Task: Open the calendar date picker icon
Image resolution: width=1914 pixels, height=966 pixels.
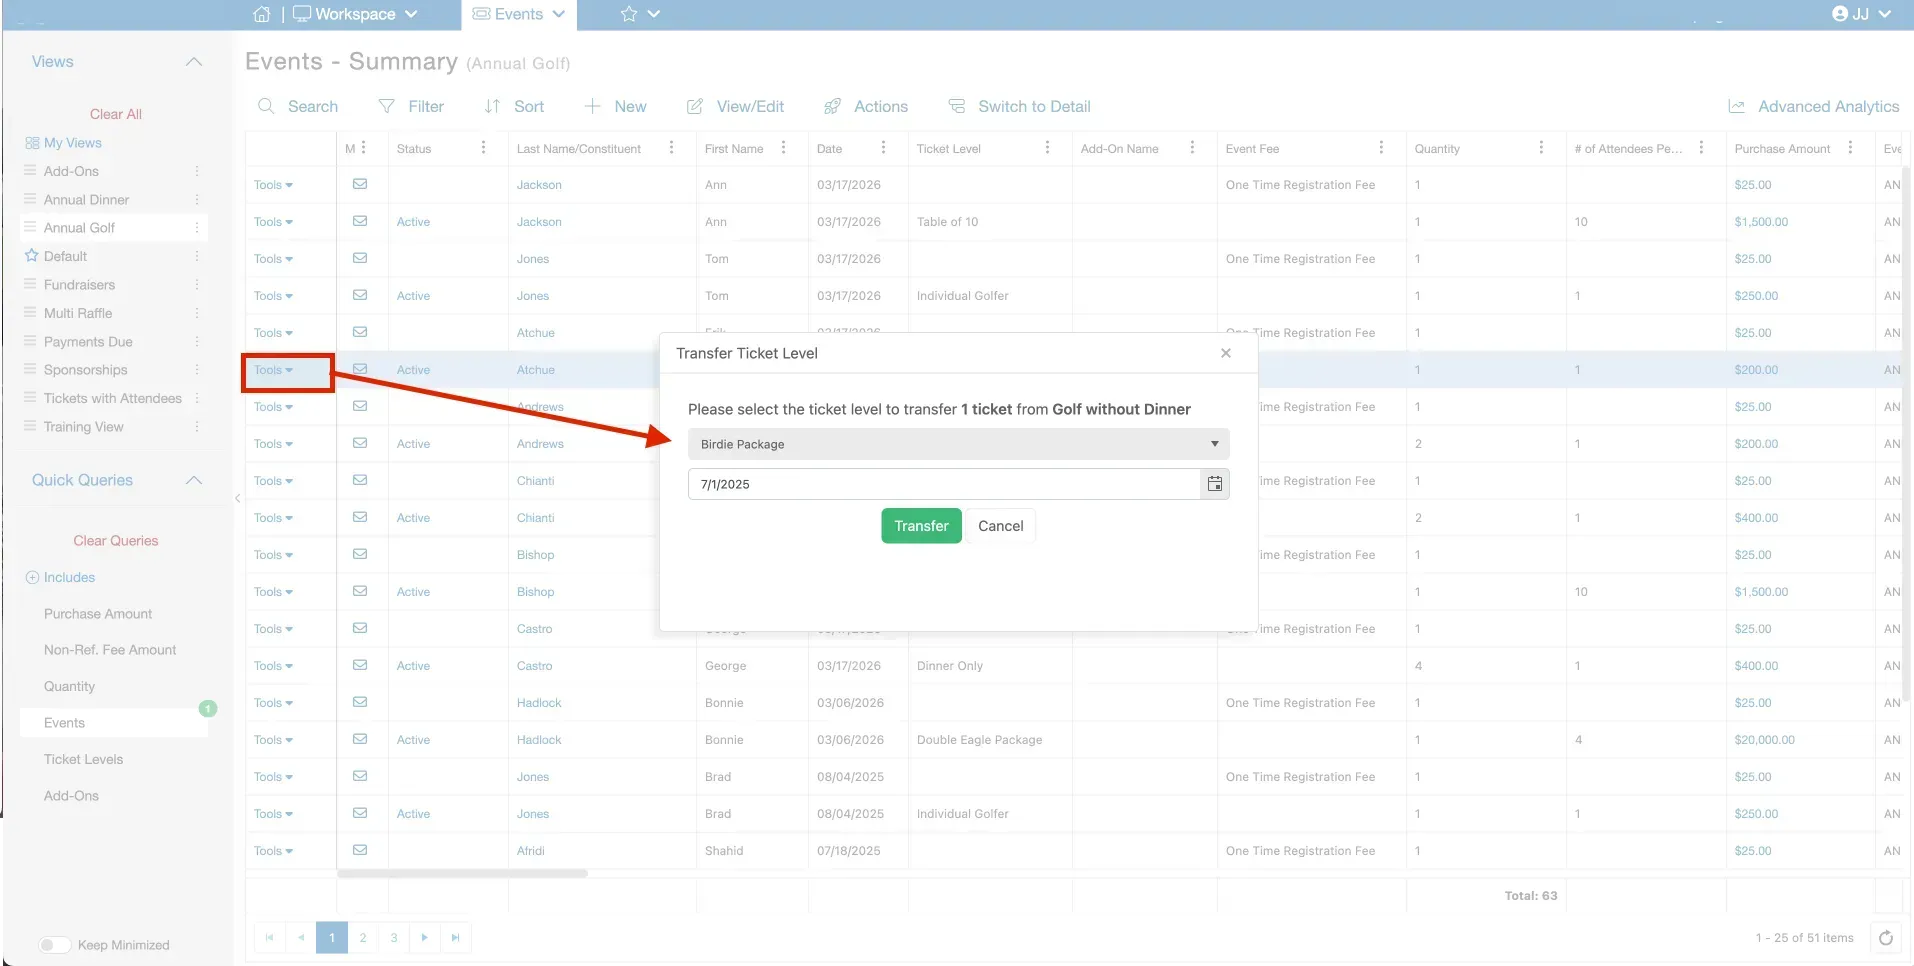Action: pyautogui.click(x=1214, y=484)
